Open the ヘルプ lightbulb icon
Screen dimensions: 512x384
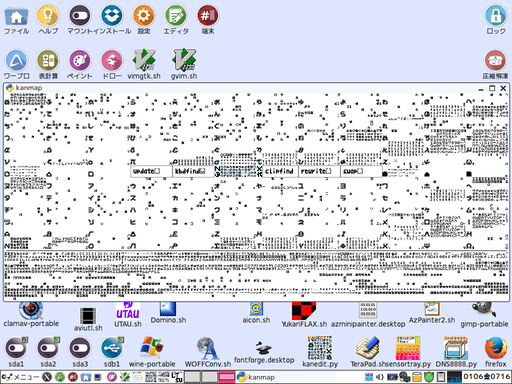(48, 16)
